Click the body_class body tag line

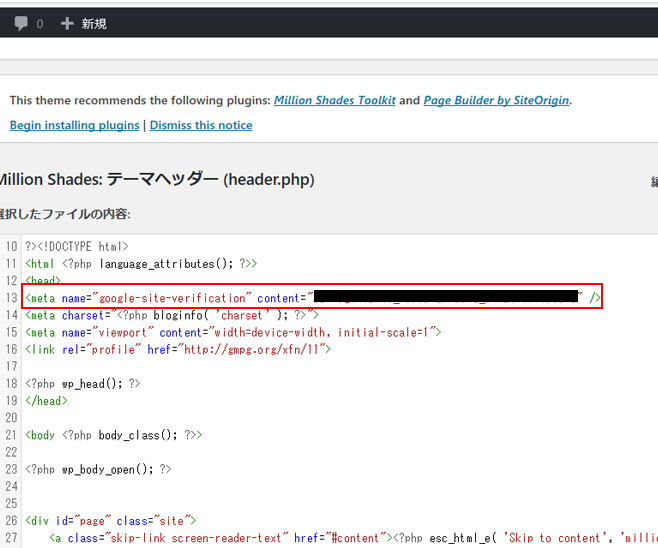point(114,435)
